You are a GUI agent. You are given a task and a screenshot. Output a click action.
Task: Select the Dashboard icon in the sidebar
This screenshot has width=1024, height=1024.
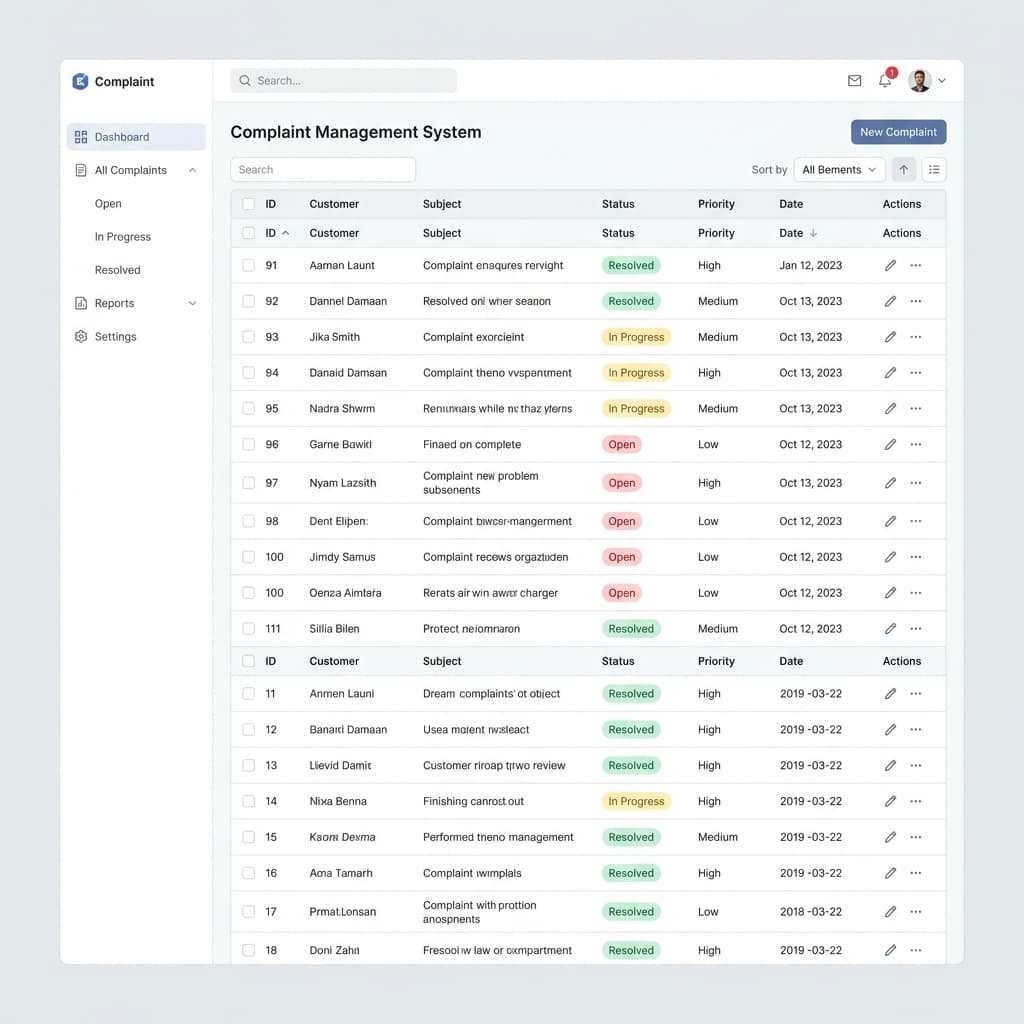(81, 137)
